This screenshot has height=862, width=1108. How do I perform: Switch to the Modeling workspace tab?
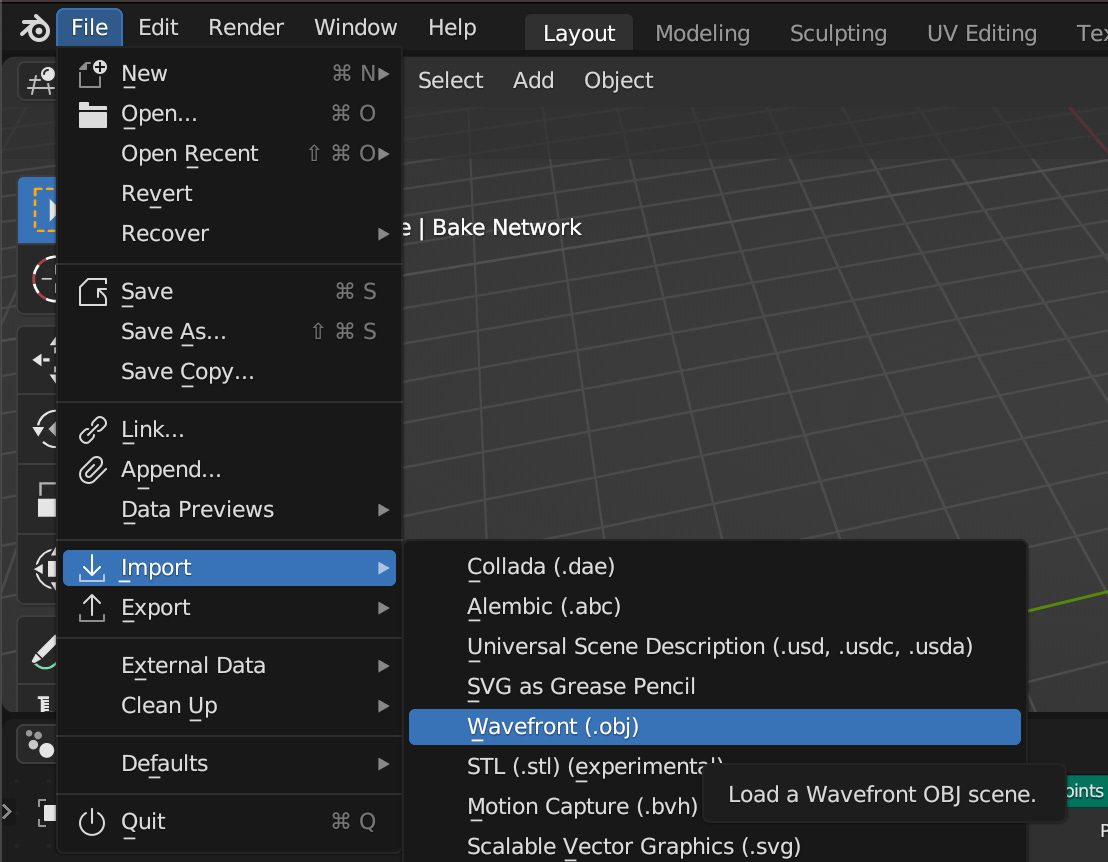(x=702, y=33)
